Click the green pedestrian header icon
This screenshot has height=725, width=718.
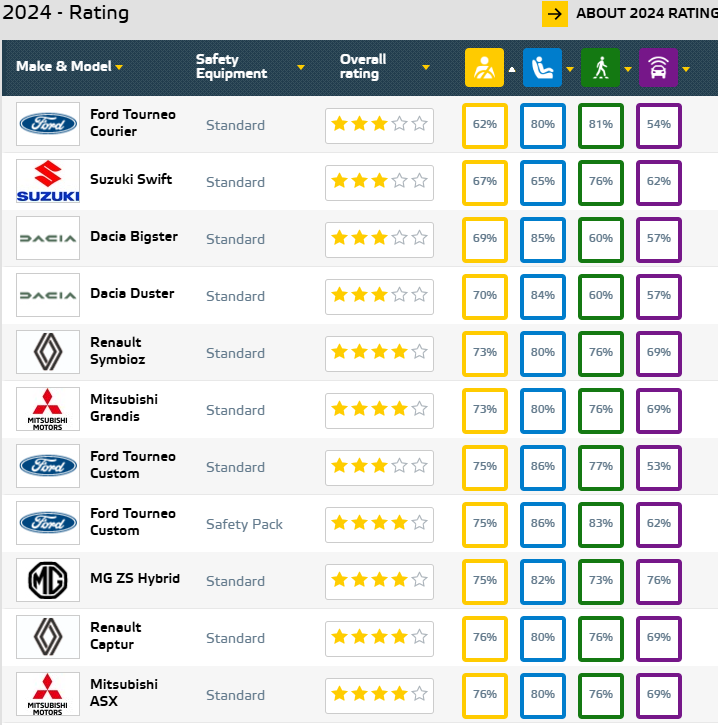pyautogui.click(x=600, y=68)
